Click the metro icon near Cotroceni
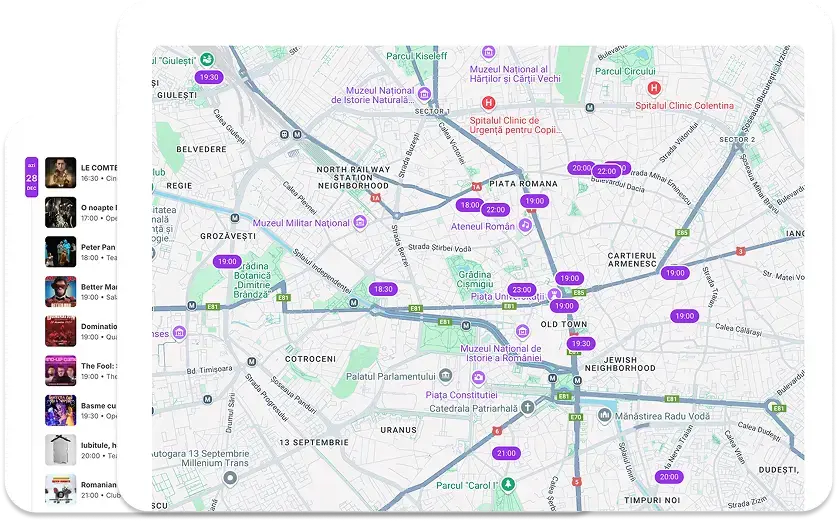The width and height of the screenshot is (837, 521). 251,361
